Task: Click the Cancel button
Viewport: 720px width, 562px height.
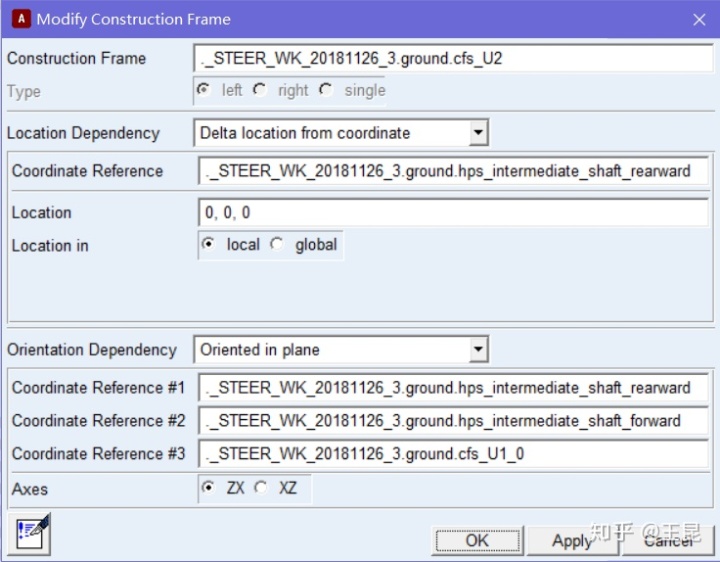Action: pyautogui.click(x=668, y=540)
